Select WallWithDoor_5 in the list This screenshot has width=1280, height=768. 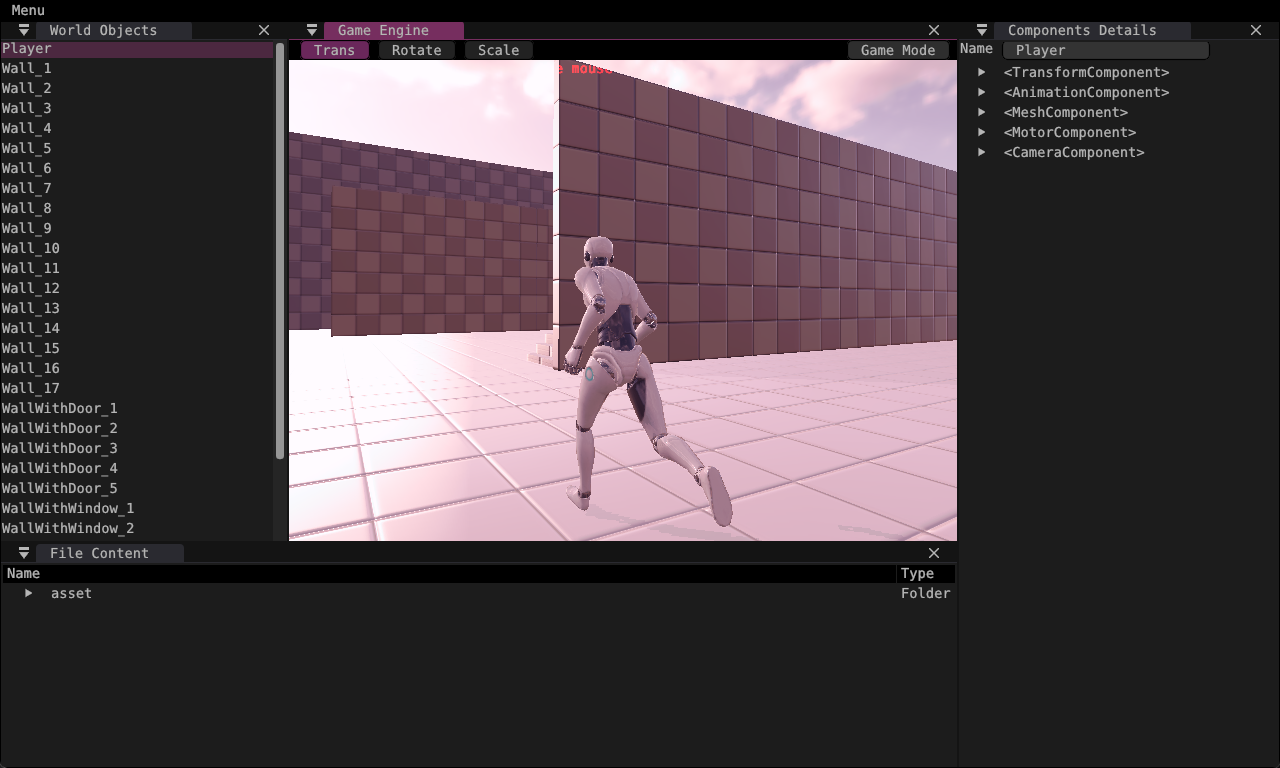(137, 488)
